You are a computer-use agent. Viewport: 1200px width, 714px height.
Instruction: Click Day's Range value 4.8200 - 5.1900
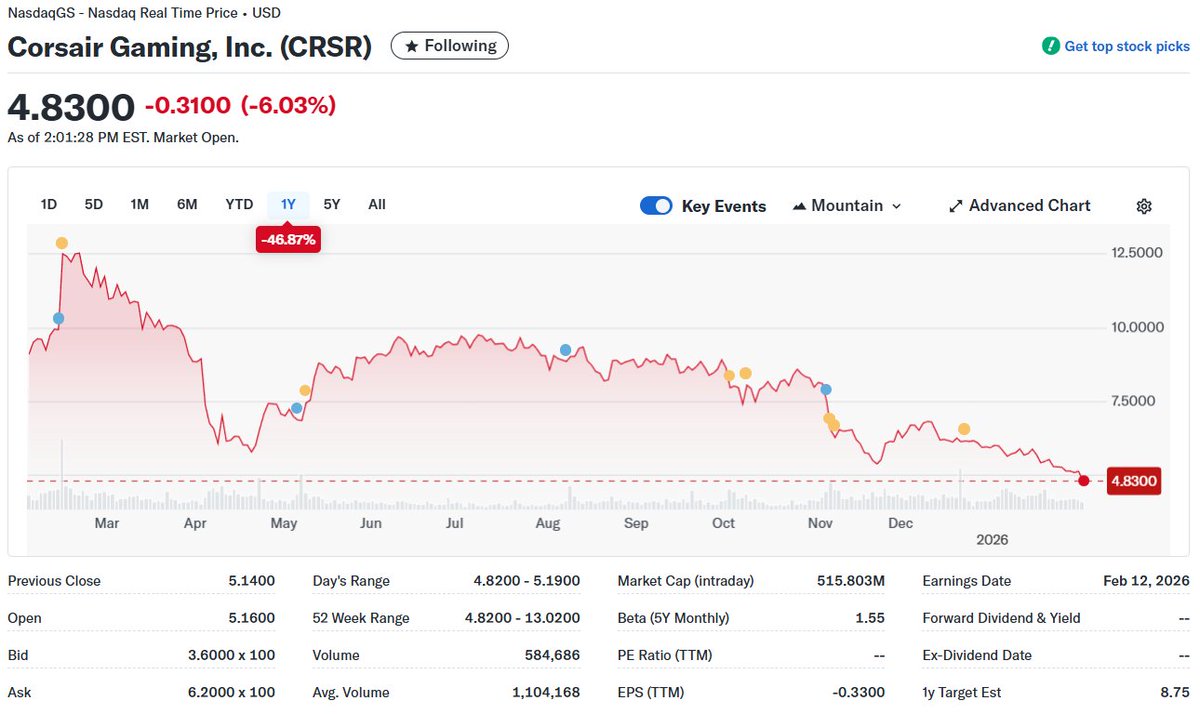point(527,581)
